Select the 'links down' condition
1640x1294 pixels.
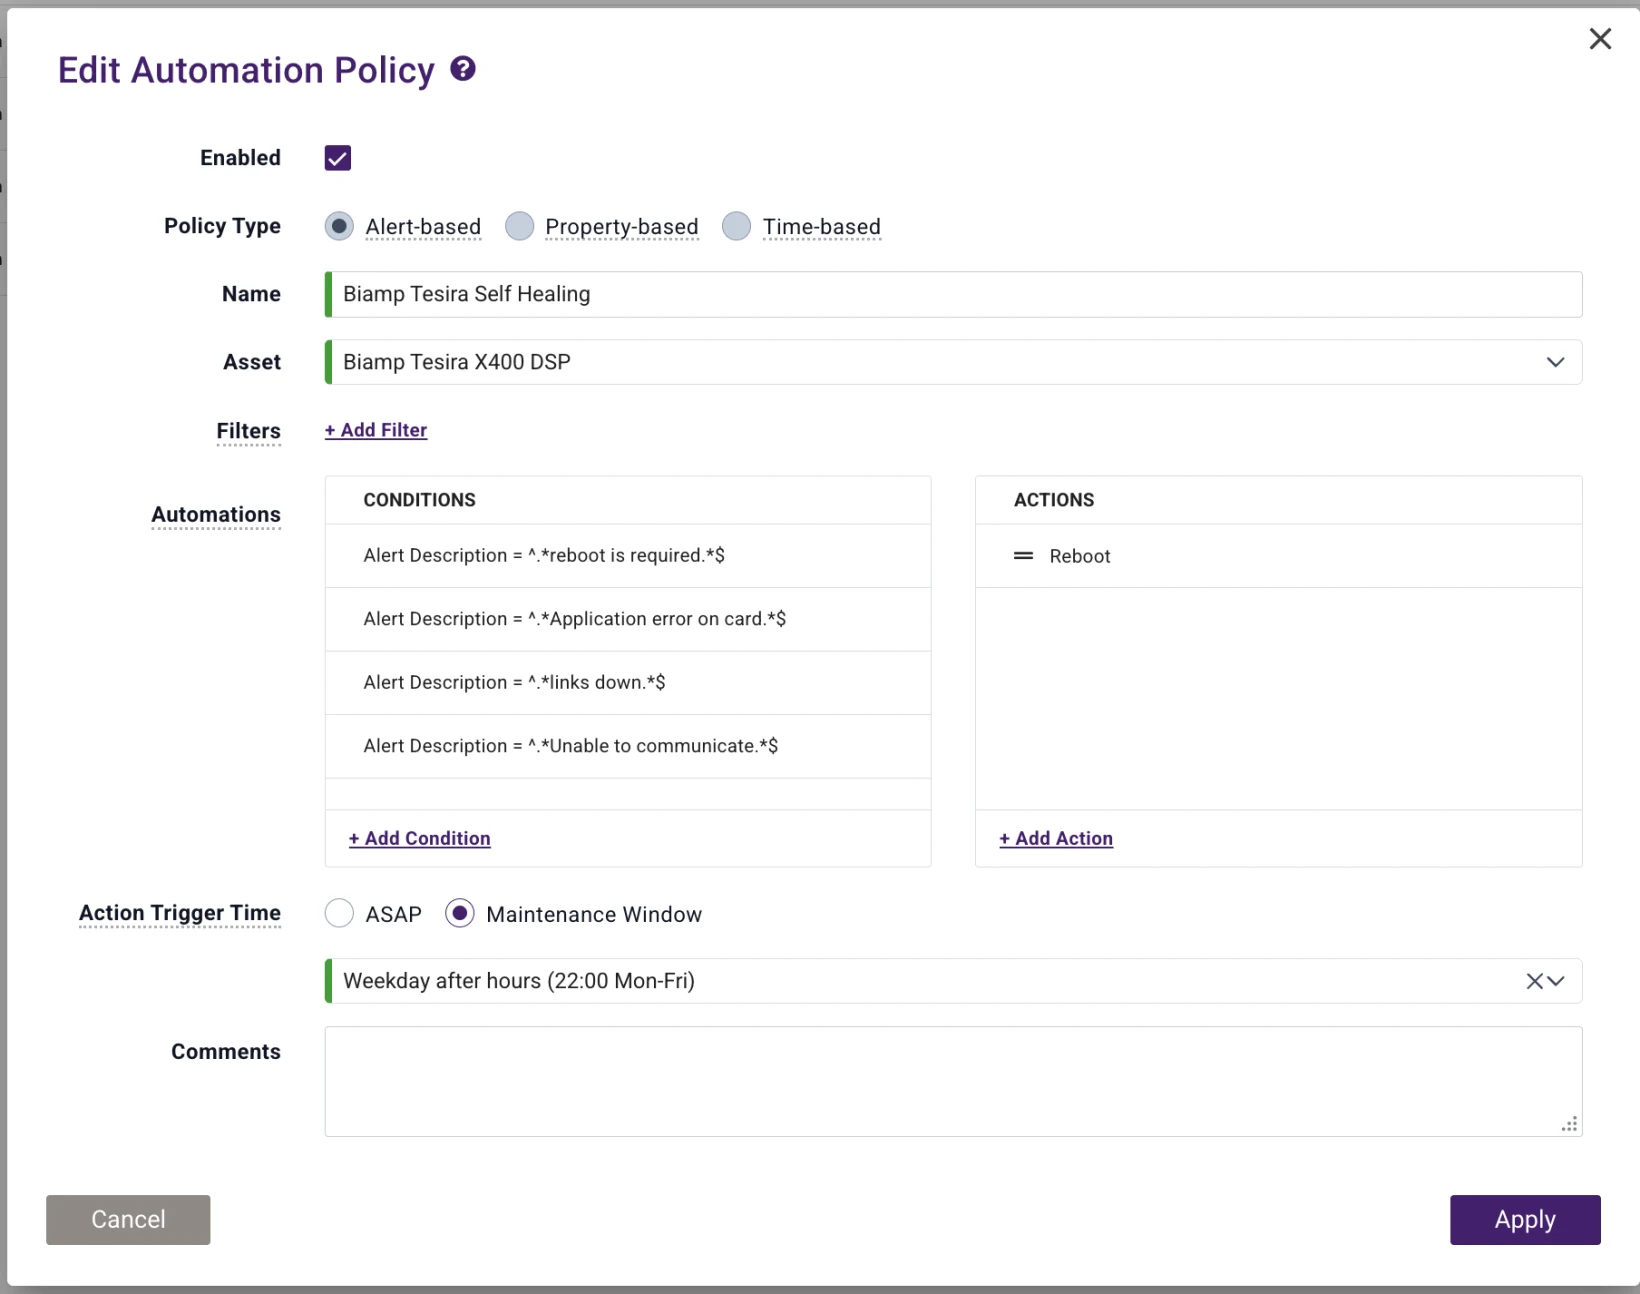(x=628, y=682)
